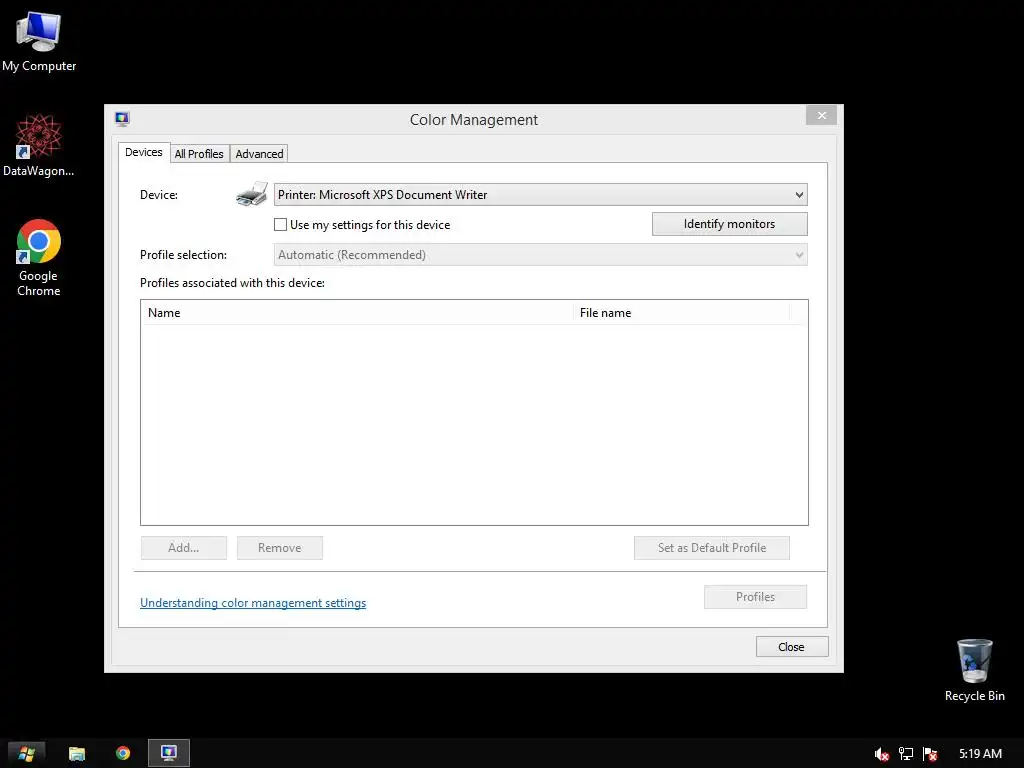
Task: Click the muted volume tray icon
Action: pos(881,754)
